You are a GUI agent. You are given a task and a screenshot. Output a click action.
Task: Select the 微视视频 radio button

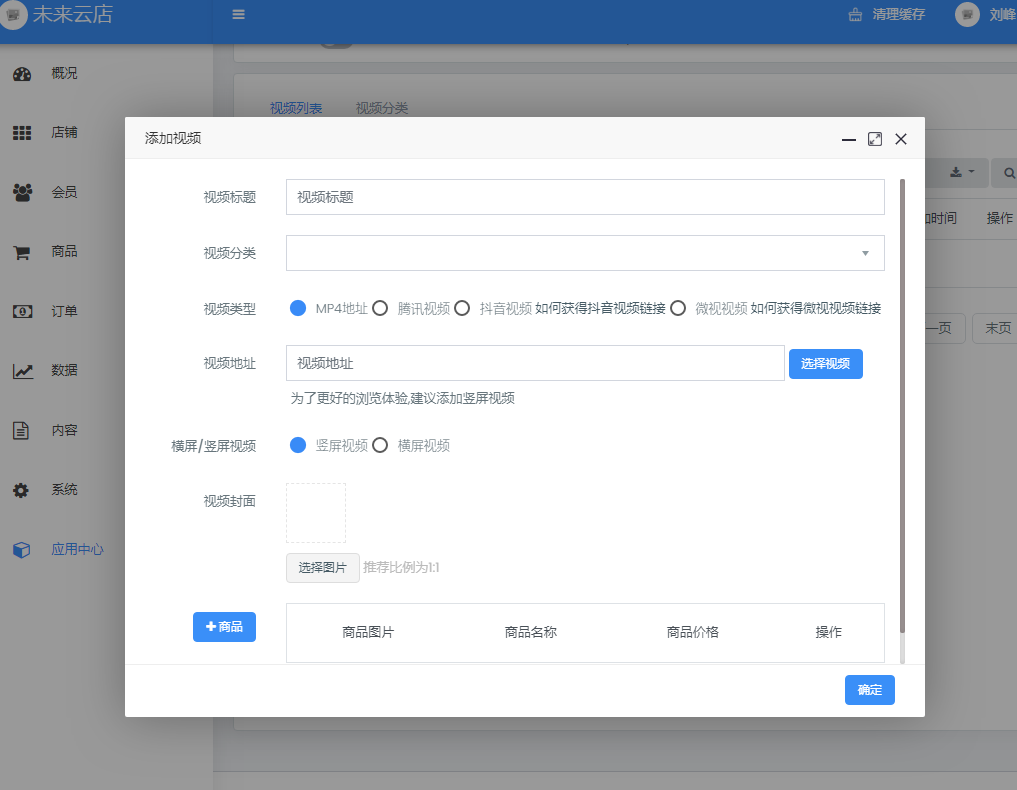point(678,309)
